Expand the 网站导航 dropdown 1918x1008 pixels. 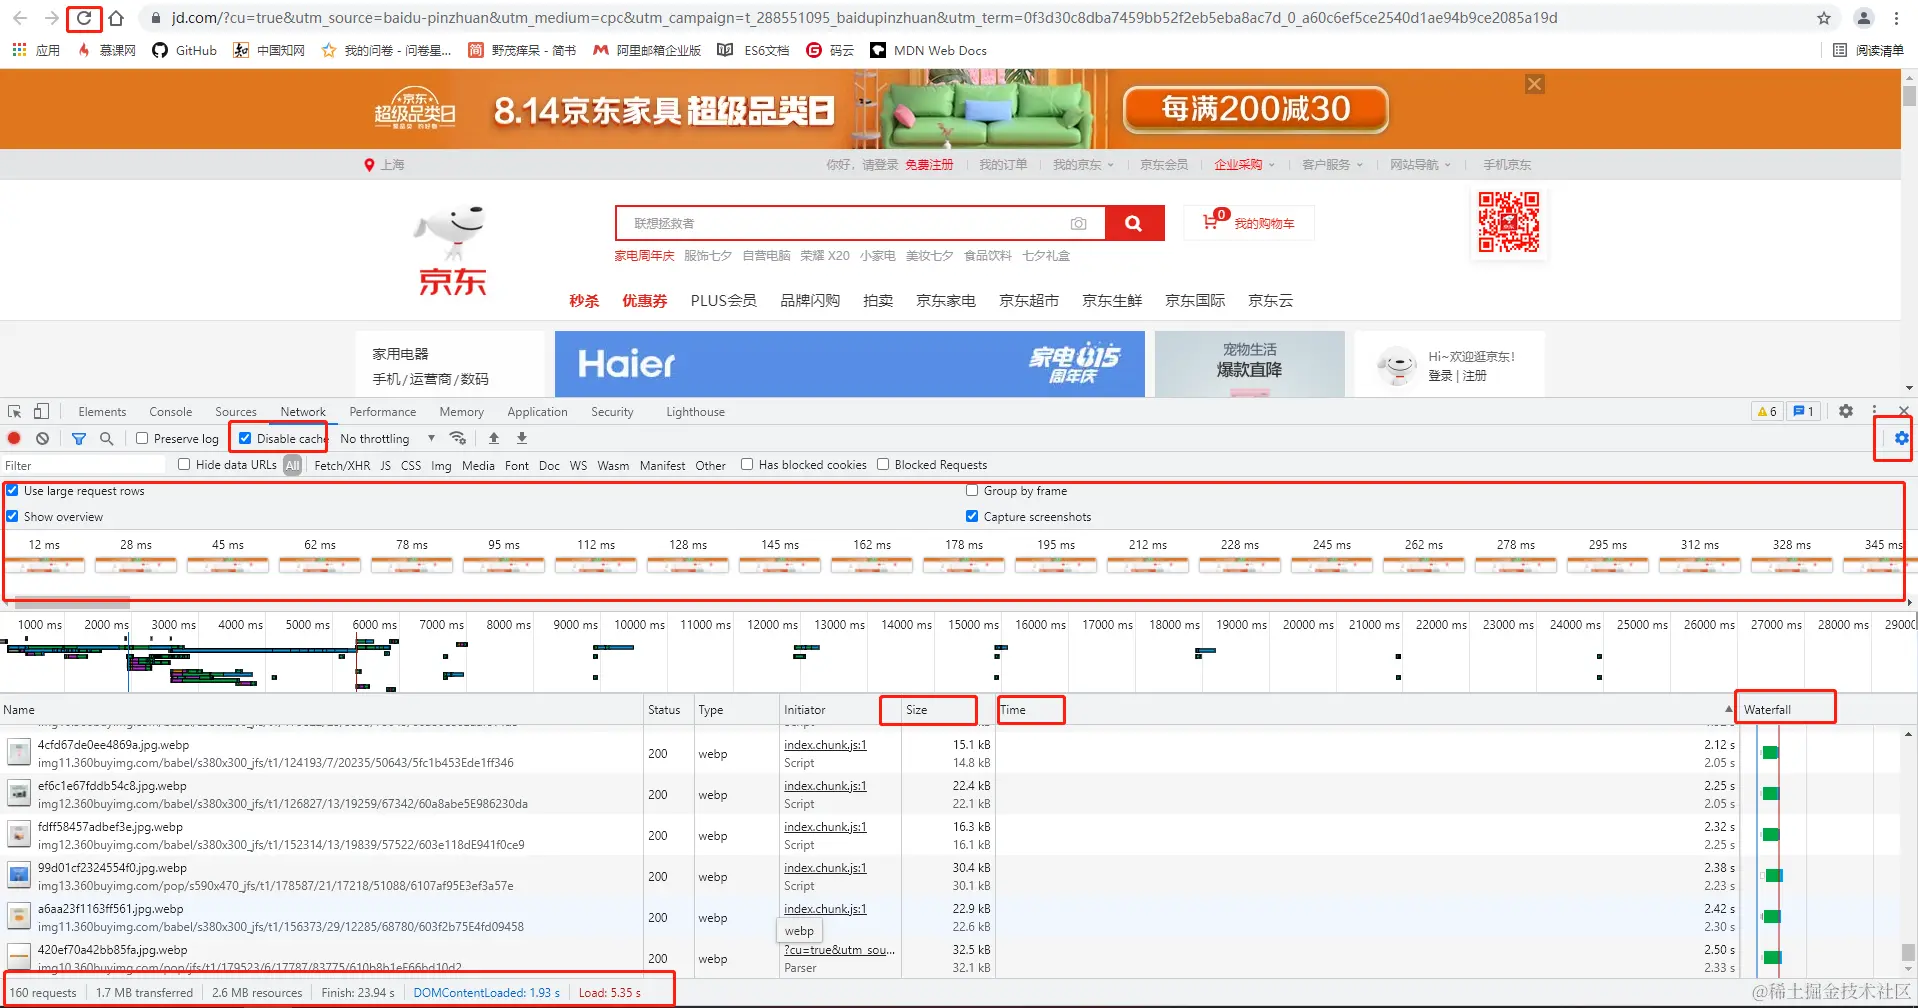pyautogui.click(x=1420, y=165)
